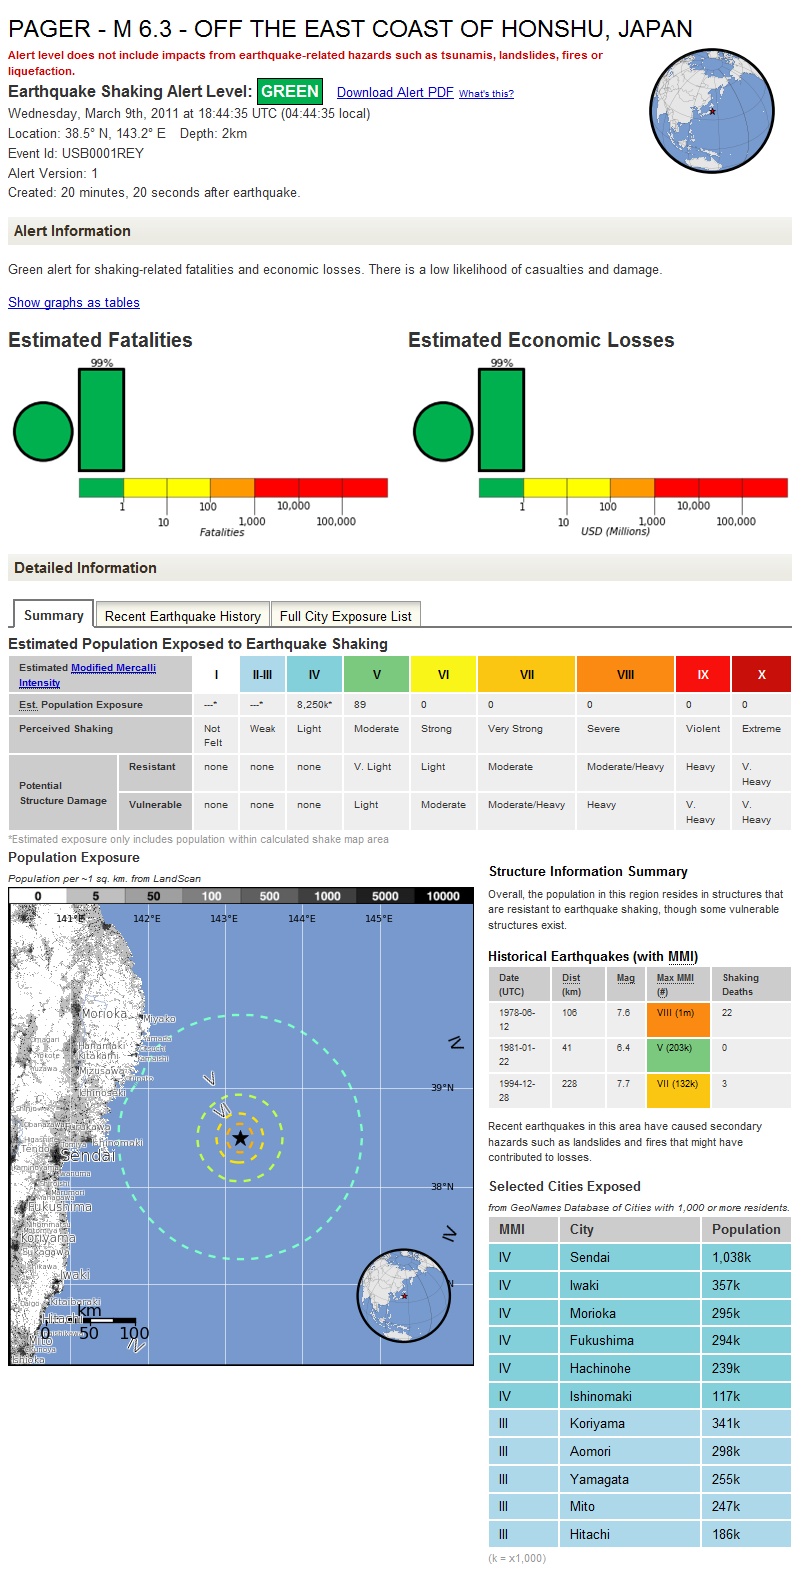Click the City column header
The height and width of the screenshot is (1574, 801).
[630, 1229]
